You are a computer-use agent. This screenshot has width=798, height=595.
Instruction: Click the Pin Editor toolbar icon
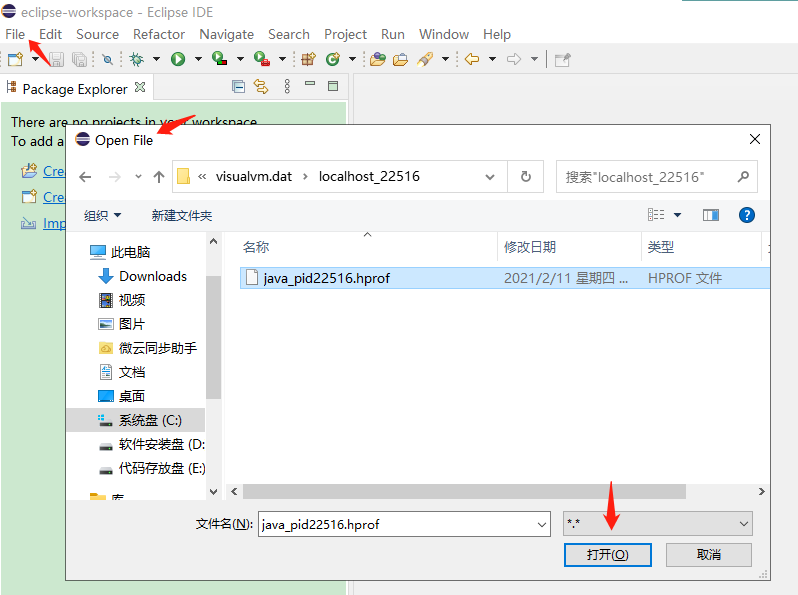tap(562, 60)
